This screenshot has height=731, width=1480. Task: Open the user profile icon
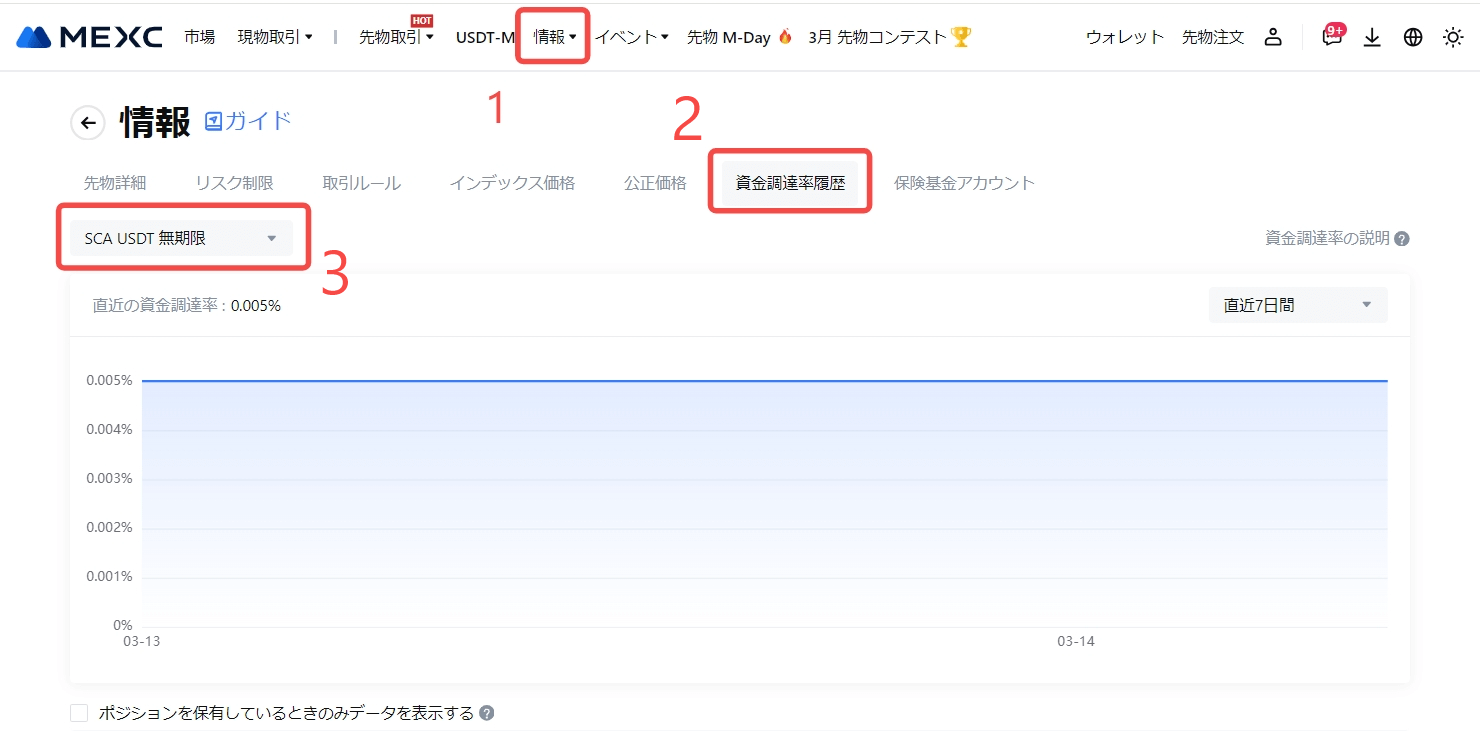tap(1272, 37)
